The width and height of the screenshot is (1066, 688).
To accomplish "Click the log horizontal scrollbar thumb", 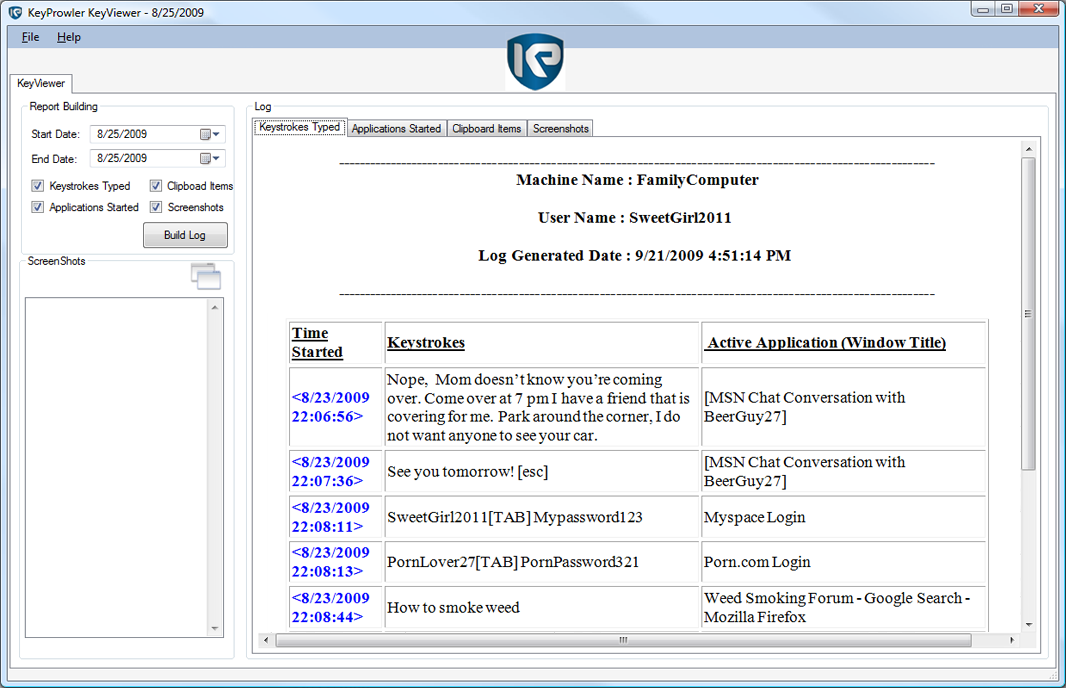I will [623, 640].
